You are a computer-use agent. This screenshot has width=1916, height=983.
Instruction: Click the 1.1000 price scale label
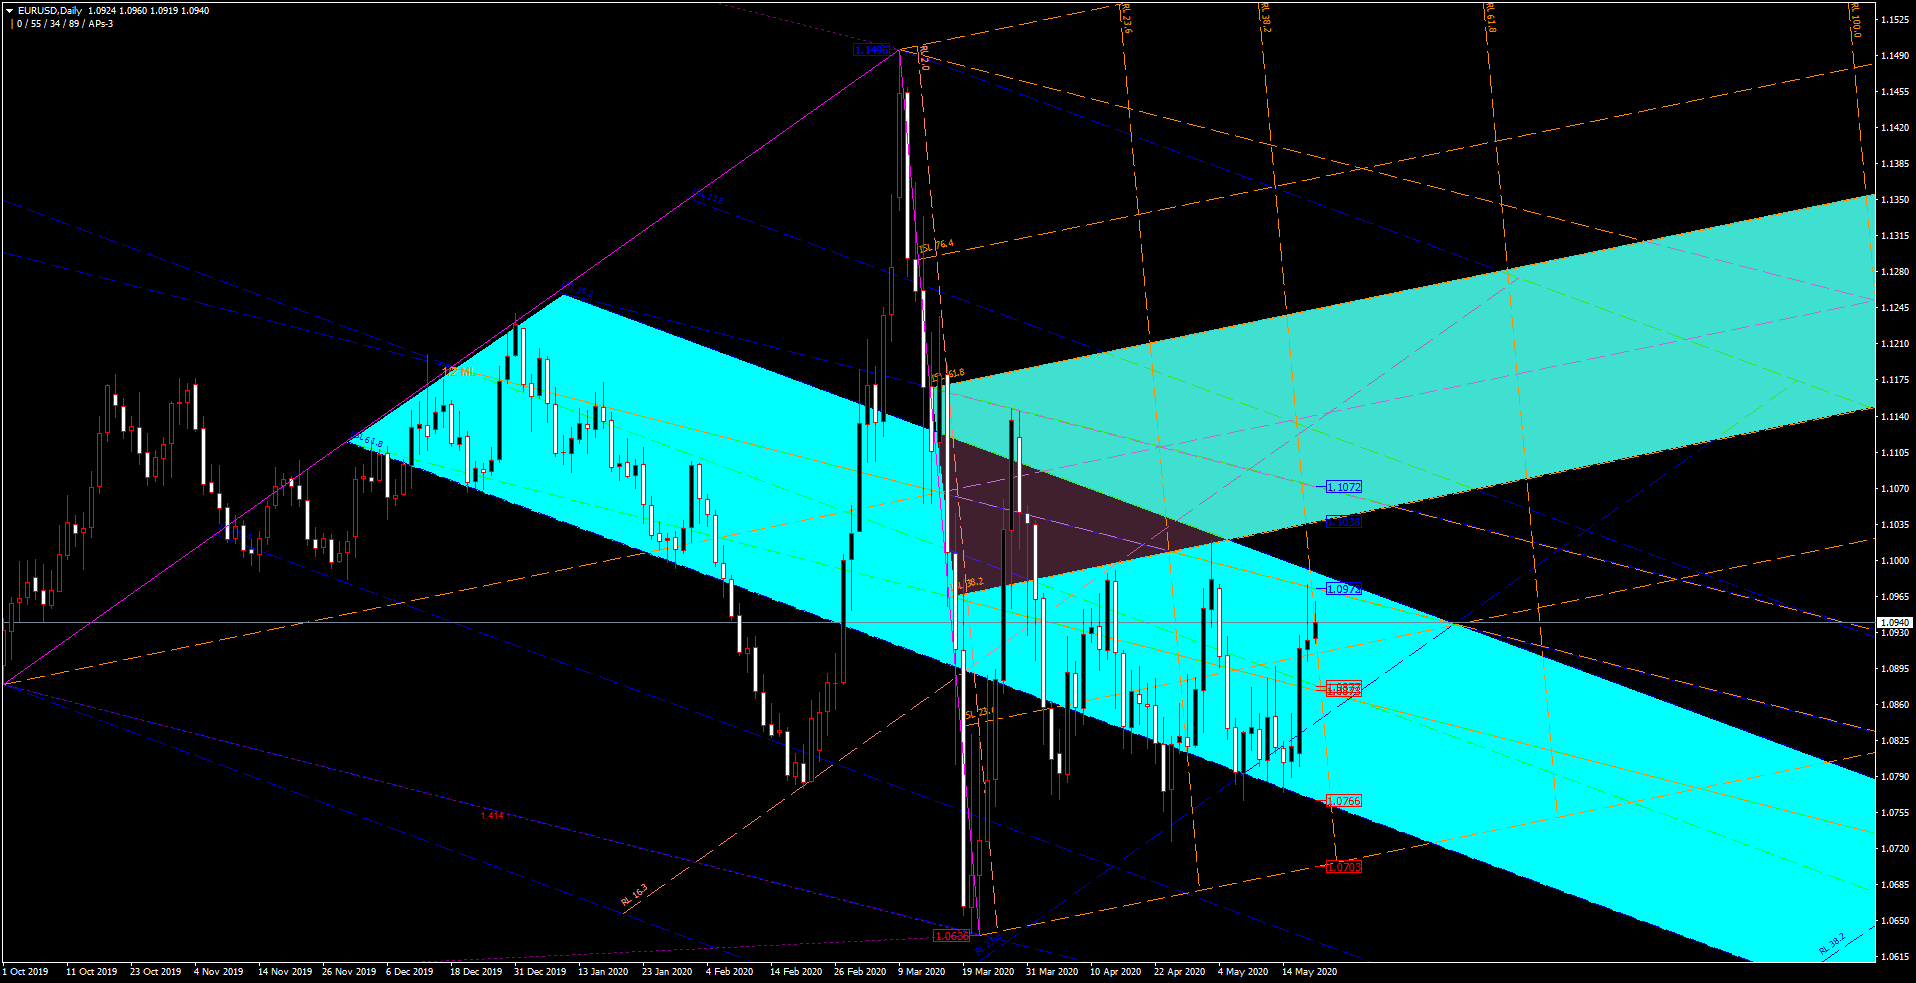[x=1894, y=561]
